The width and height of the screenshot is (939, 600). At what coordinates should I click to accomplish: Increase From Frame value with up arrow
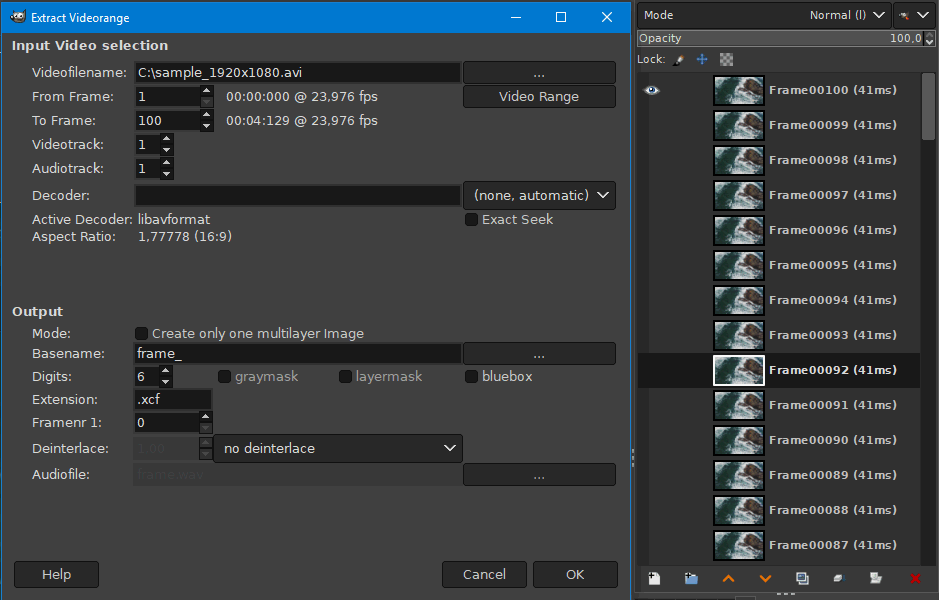tap(207, 91)
